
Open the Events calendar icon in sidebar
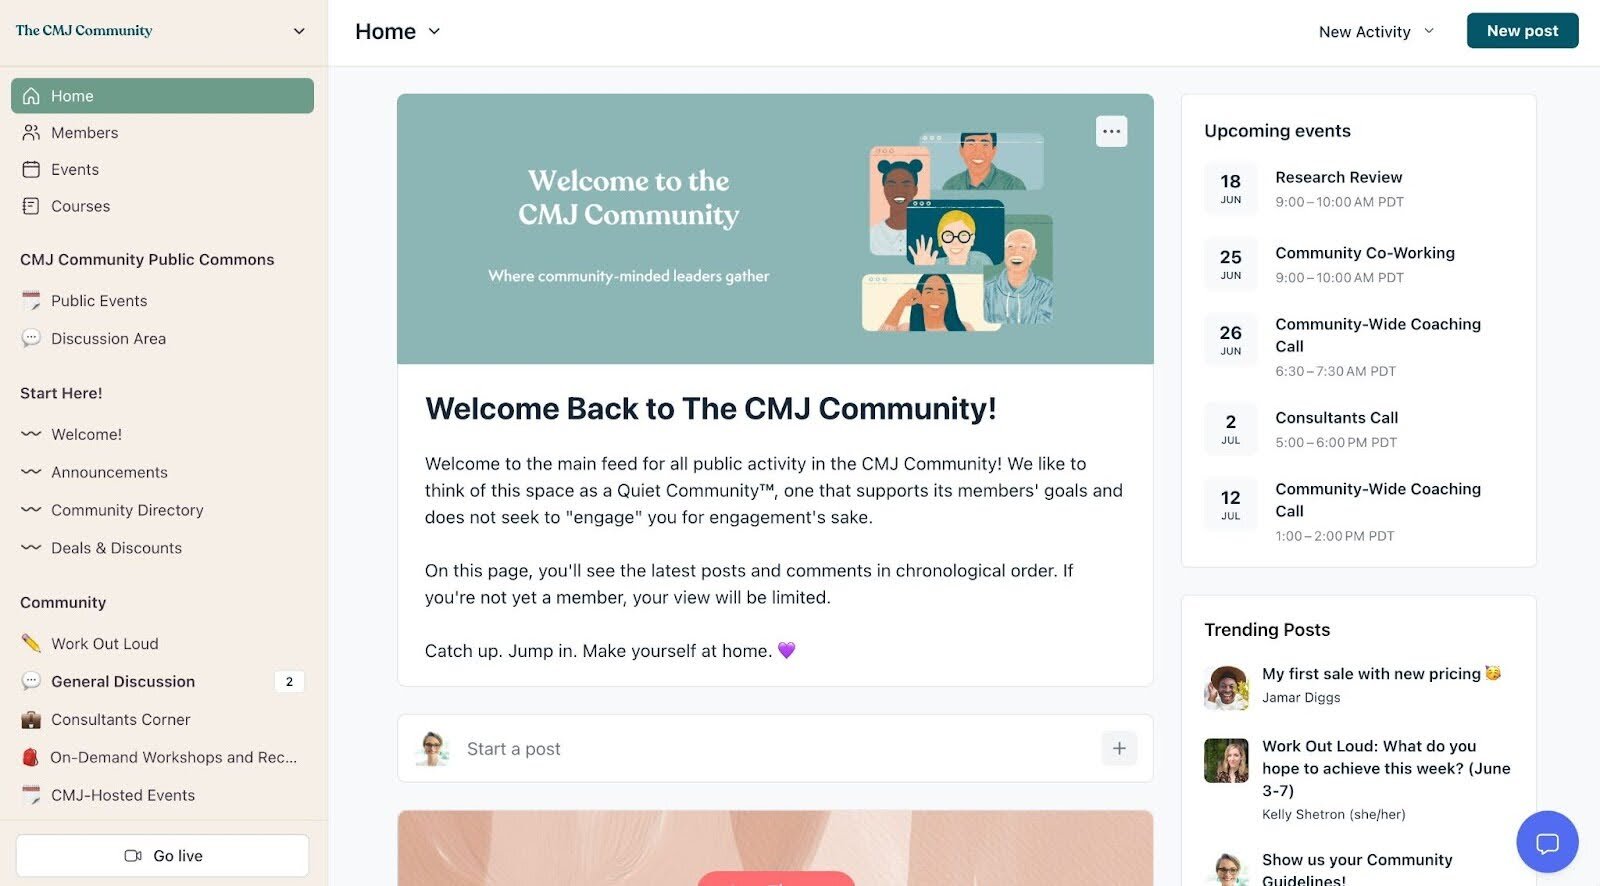tap(31, 169)
